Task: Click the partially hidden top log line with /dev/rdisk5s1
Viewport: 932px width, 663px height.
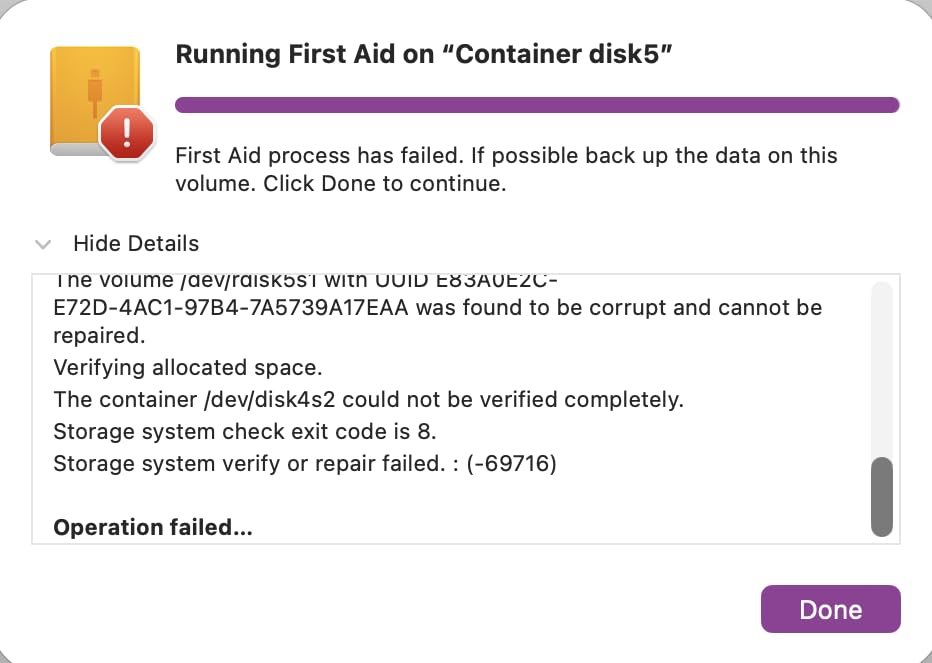Action: click(x=306, y=281)
